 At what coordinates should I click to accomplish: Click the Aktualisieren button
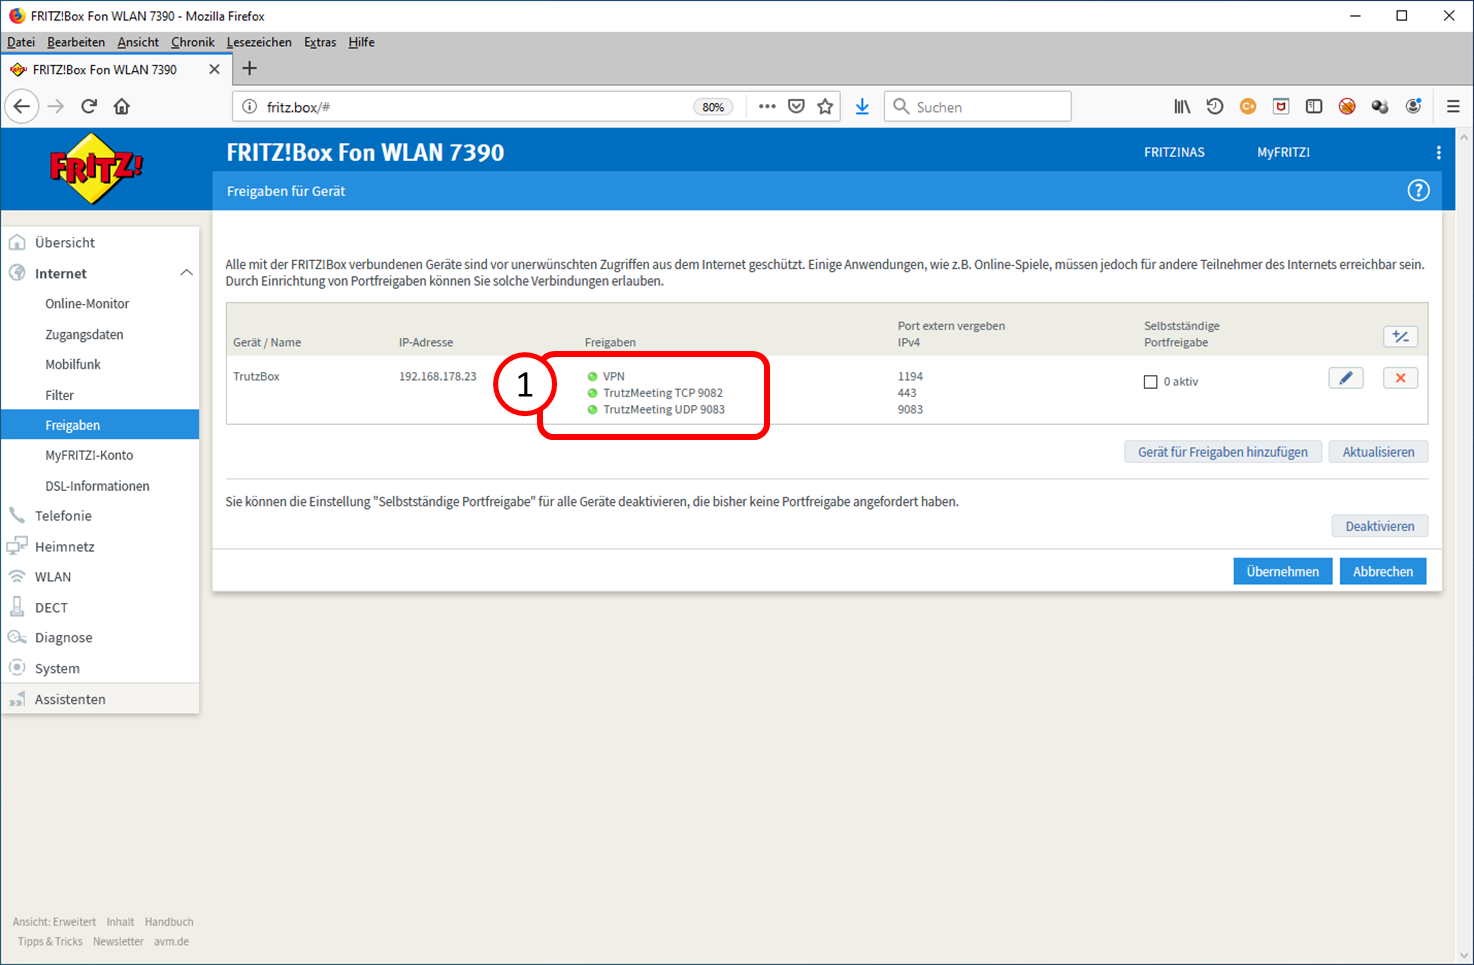coord(1378,452)
